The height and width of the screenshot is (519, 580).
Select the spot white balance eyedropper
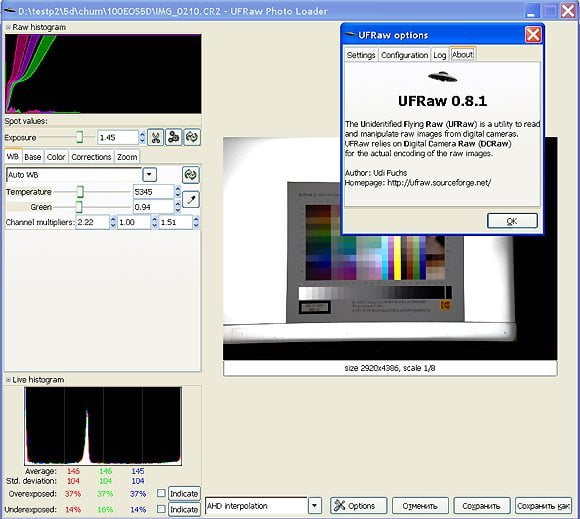tap(191, 200)
